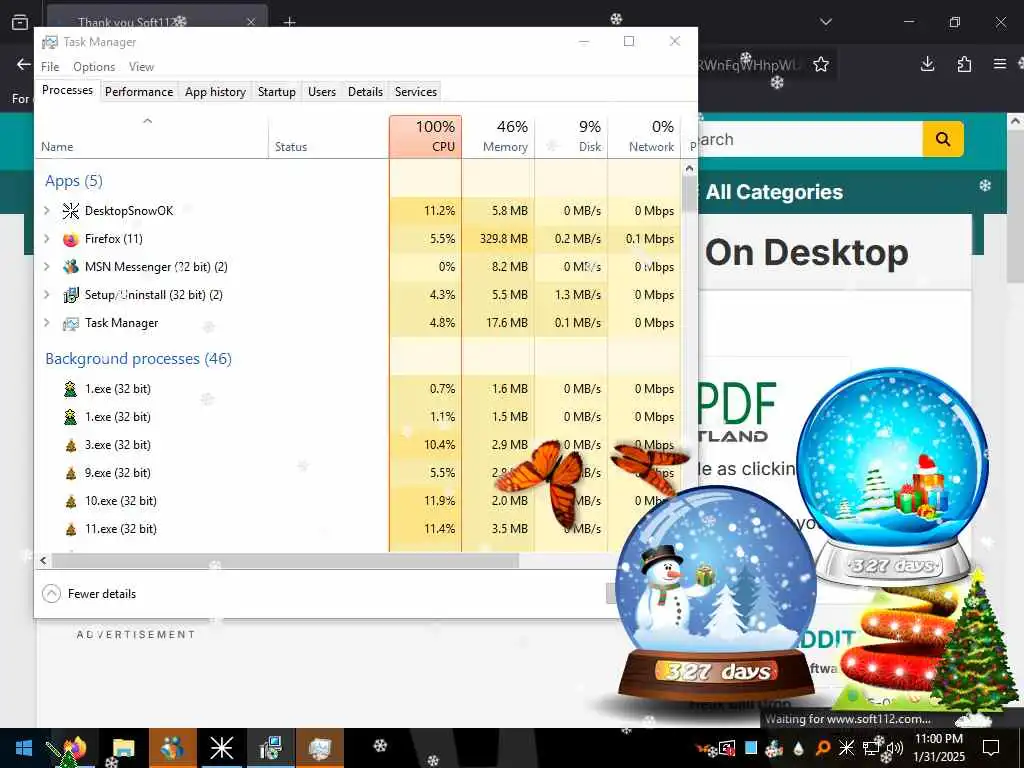The image size is (1024, 768).
Task: Click Task Manager vertical scrollbar thumb
Action: click(x=689, y=194)
